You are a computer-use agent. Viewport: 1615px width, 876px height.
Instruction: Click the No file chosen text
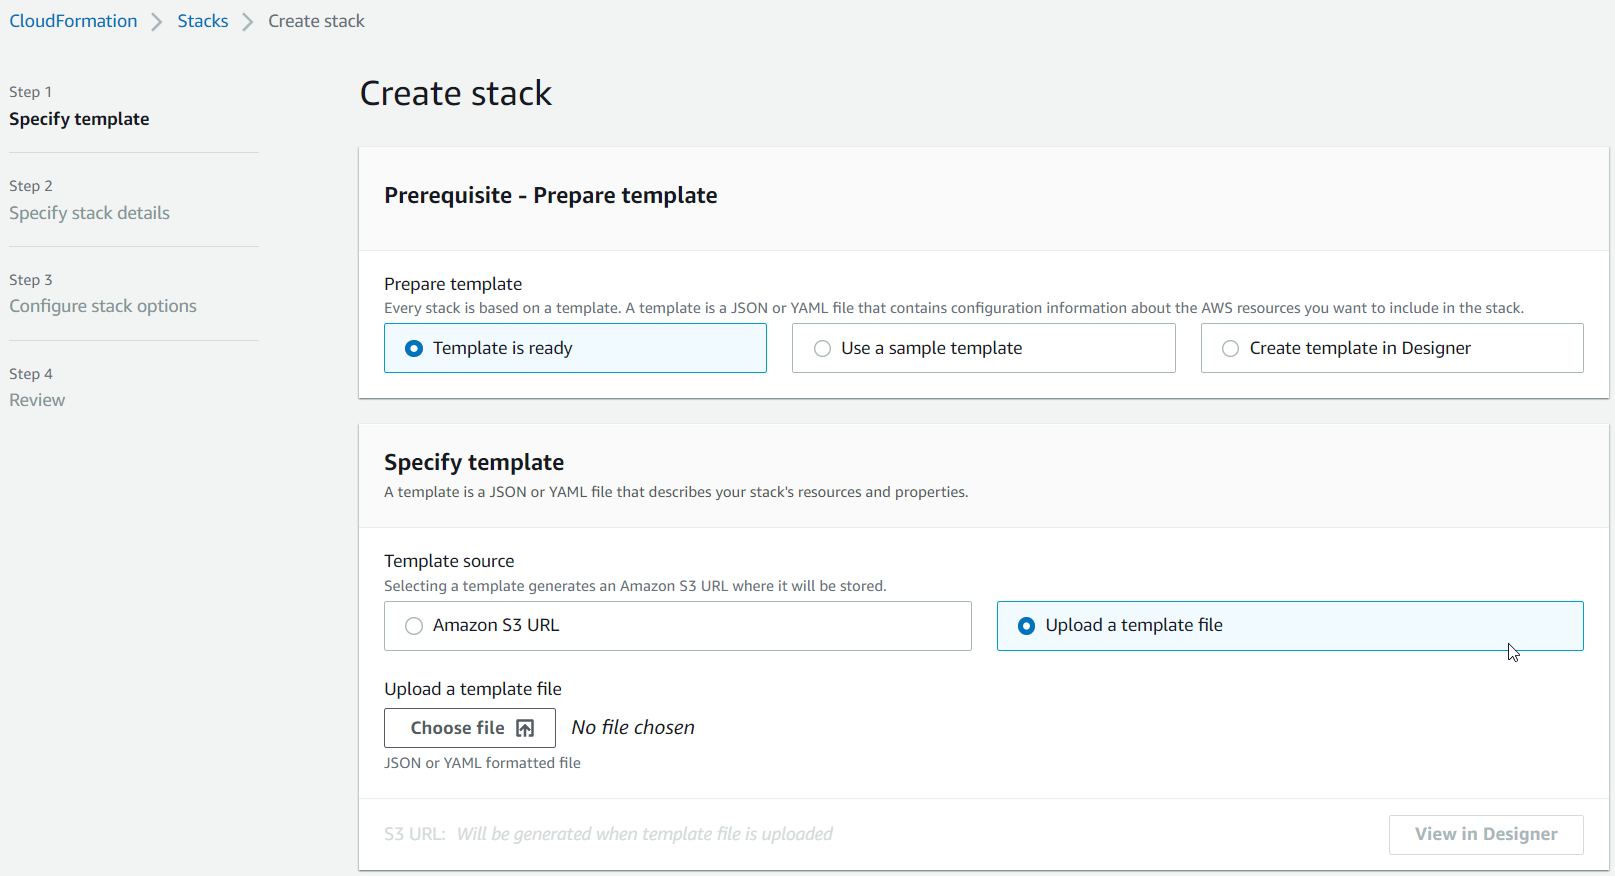(633, 728)
